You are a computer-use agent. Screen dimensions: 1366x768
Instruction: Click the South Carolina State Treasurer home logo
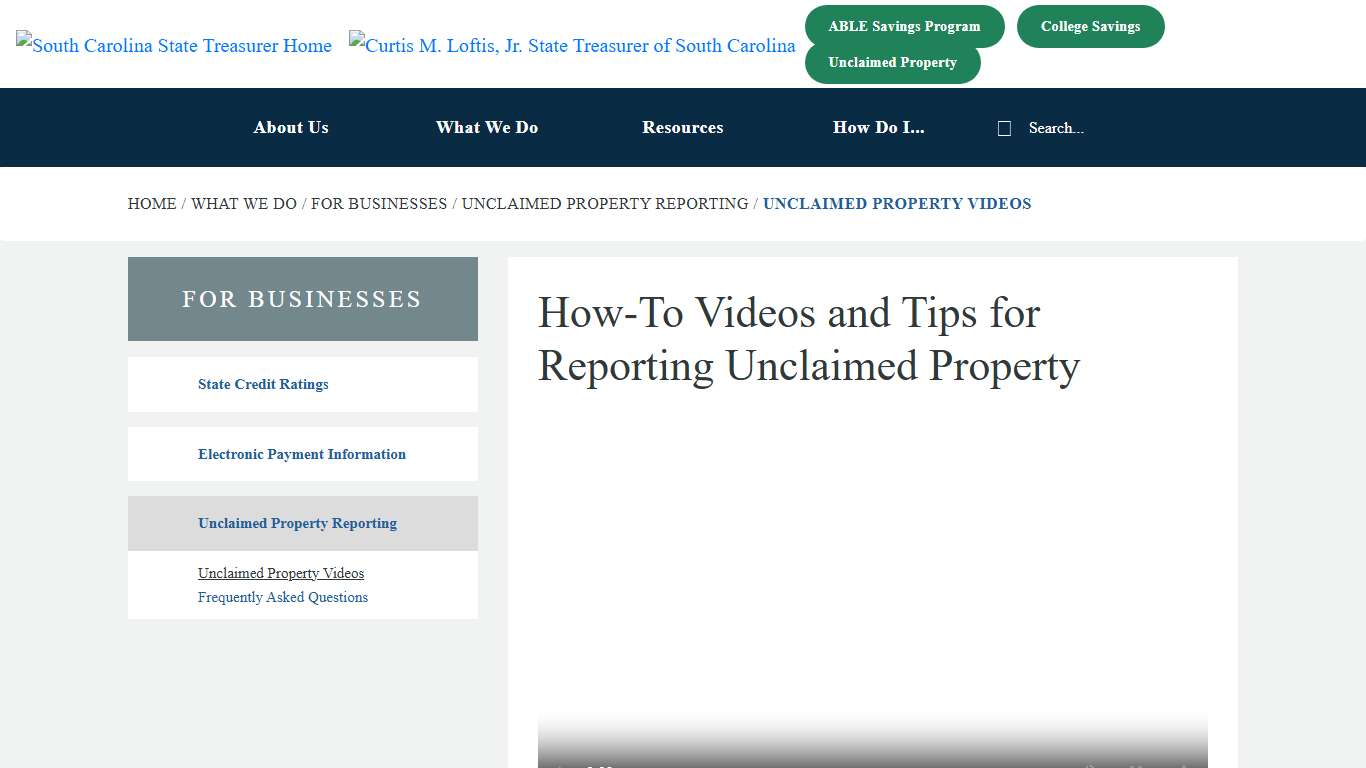click(x=173, y=45)
